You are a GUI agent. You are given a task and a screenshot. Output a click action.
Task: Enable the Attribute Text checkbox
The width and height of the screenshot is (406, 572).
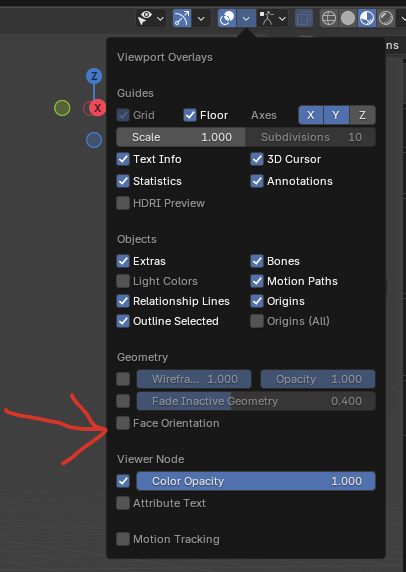[123, 503]
